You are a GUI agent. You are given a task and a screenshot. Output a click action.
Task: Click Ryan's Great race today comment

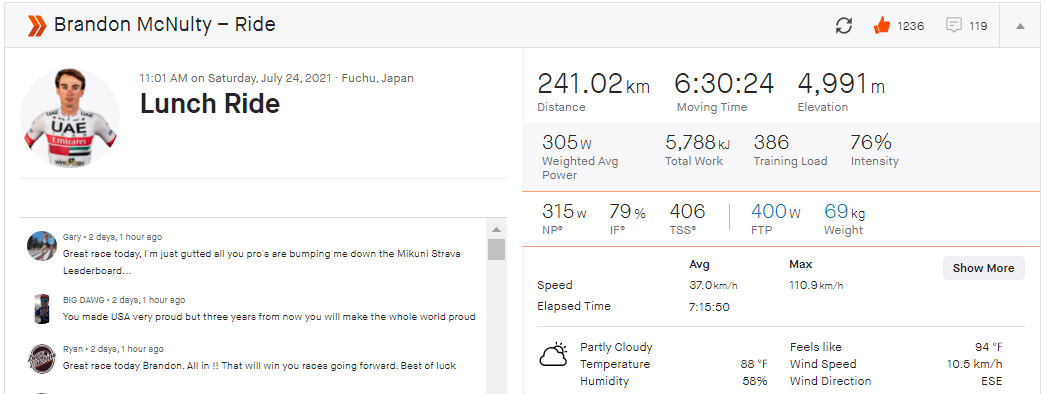pyautogui.click(x=259, y=366)
